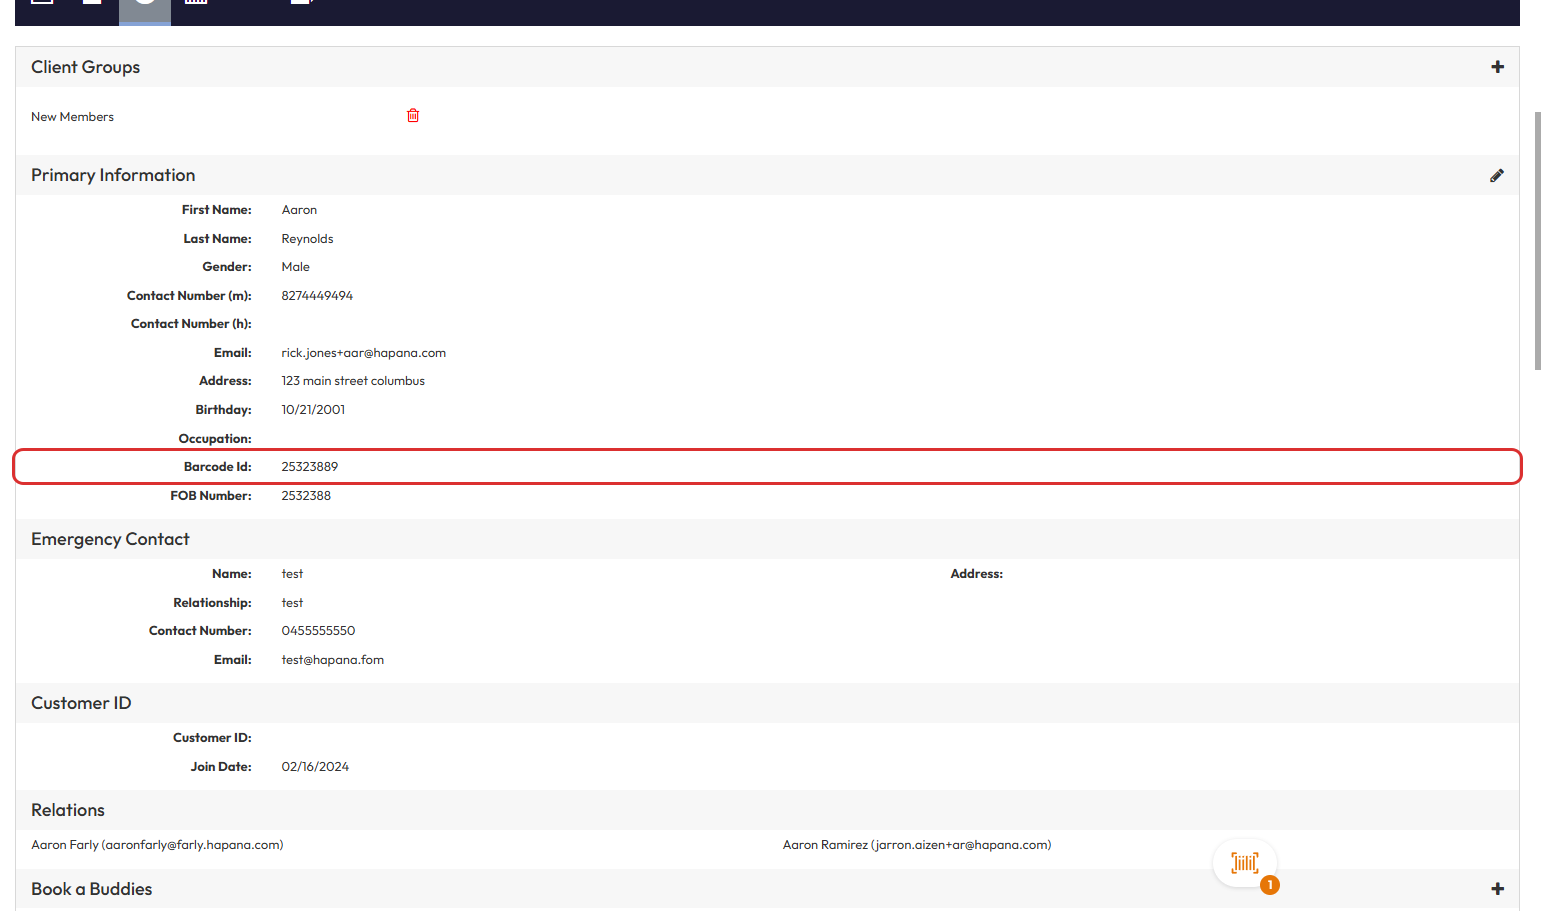Image resolution: width=1541 pixels, height=911 pixels.
Task: Click the email rick.jones+aar@hapana.com
Action: (363, 353)
